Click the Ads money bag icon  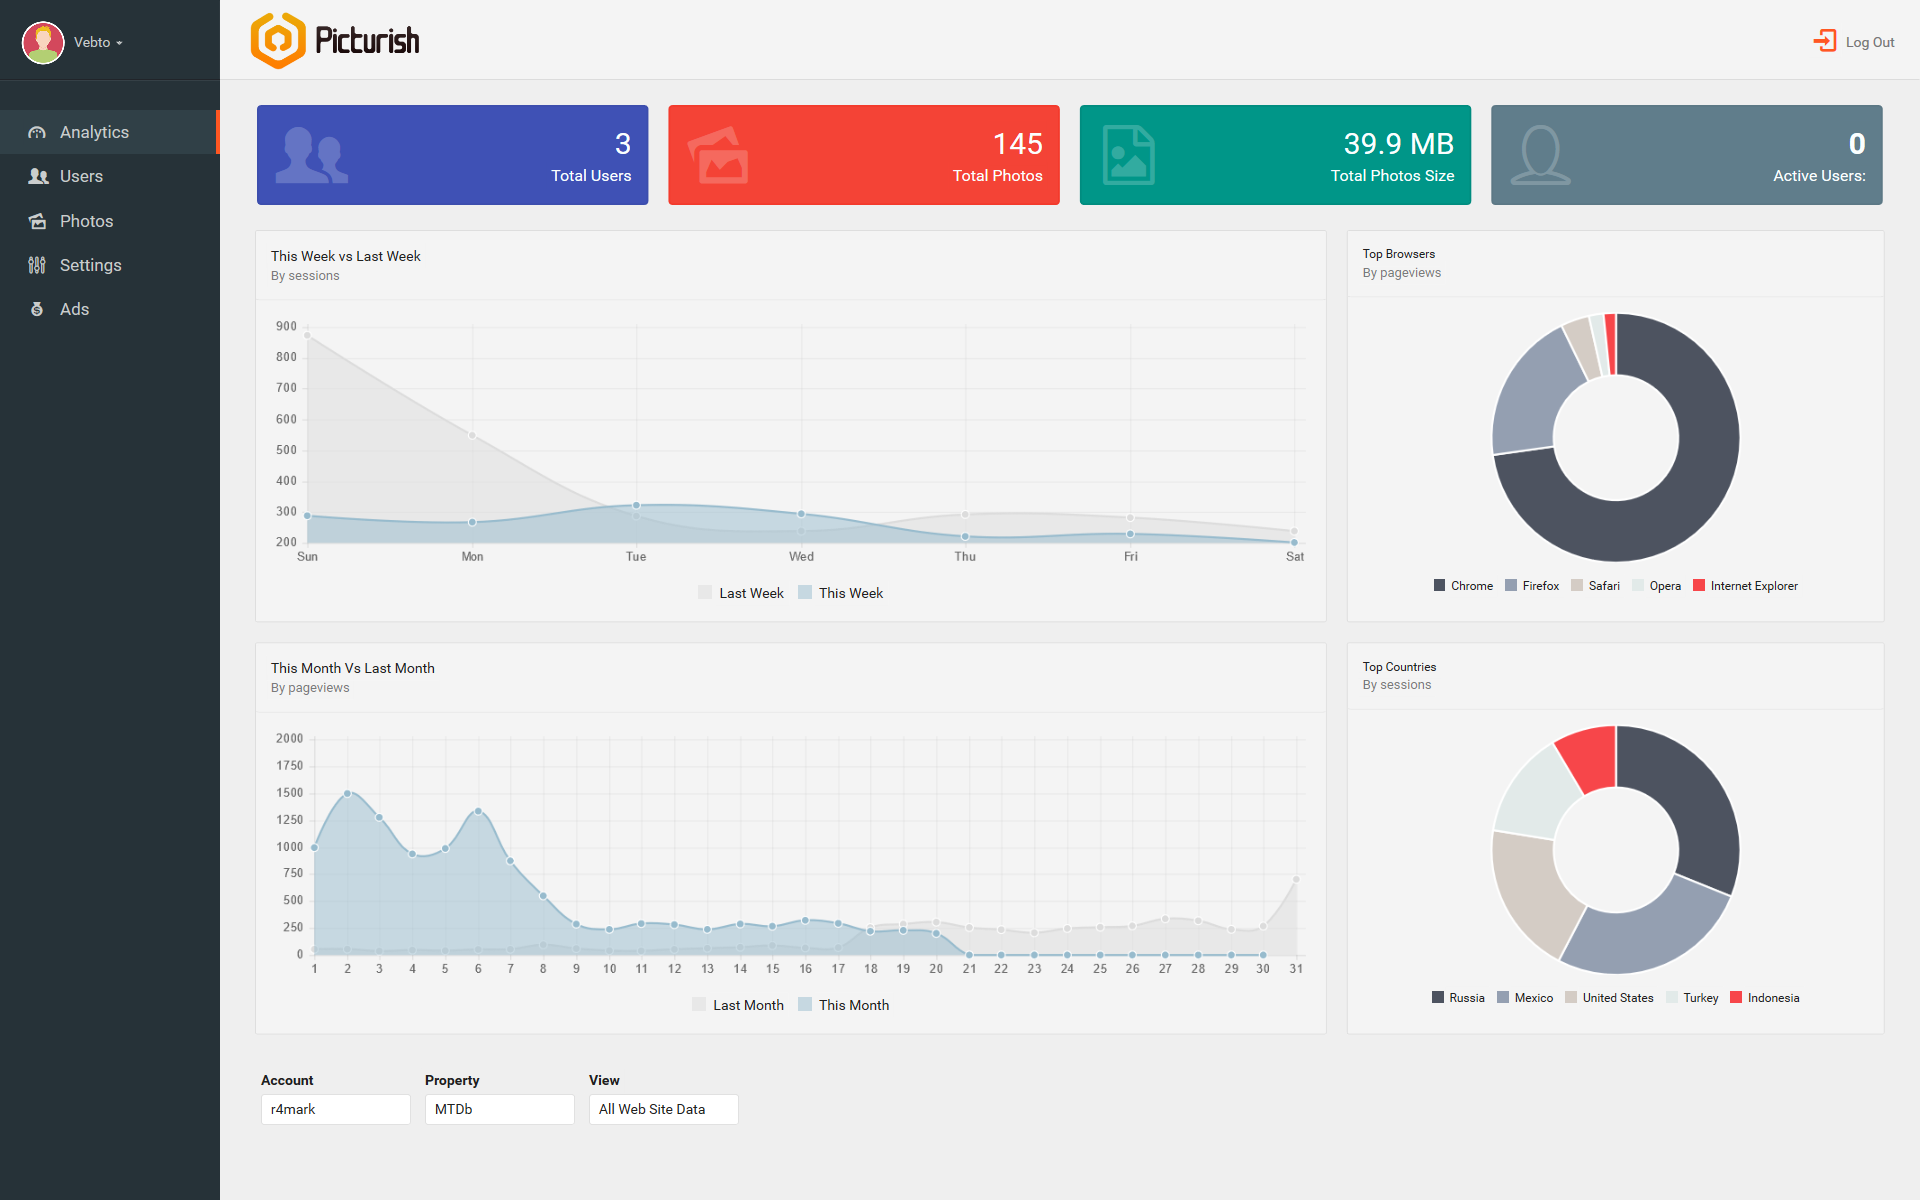click(x=37, y=309)
